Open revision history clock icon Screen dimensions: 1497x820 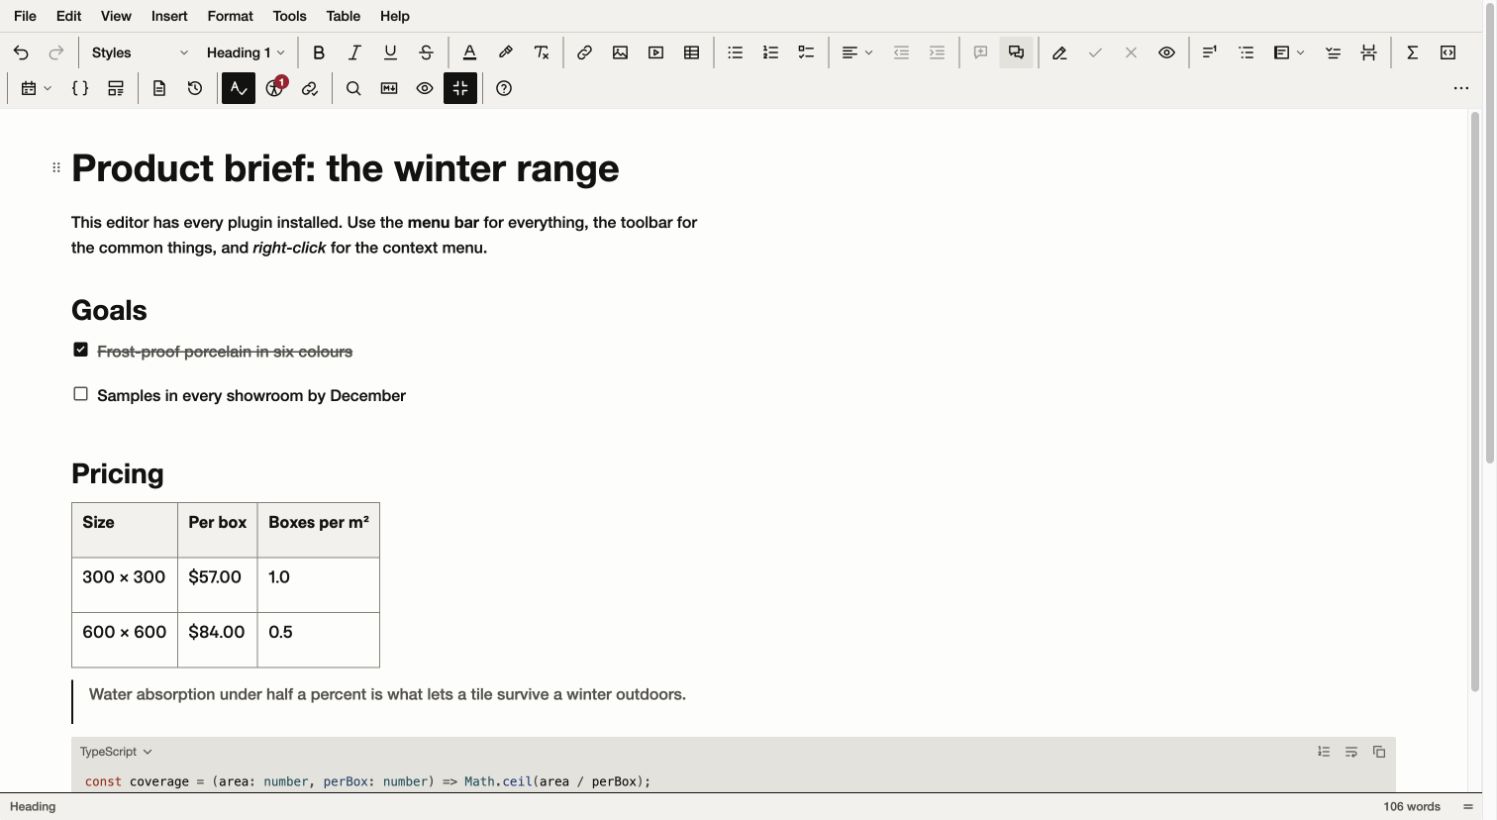195,89
